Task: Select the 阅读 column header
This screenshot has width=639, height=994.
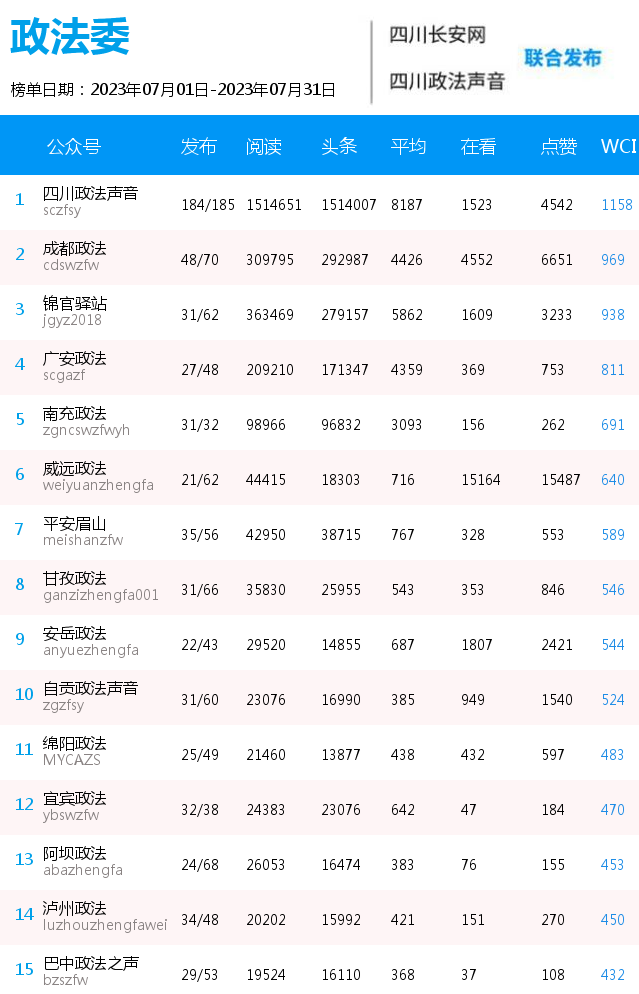Action: (x=264, y=146)
